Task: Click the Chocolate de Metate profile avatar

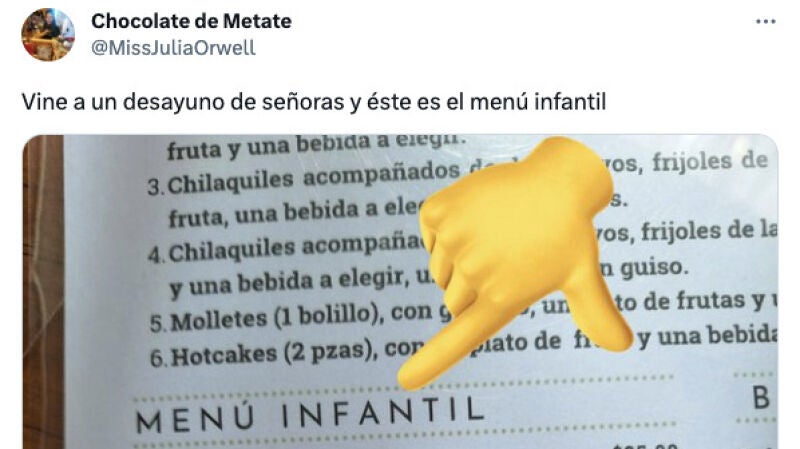Action: [x=48, y=34]
